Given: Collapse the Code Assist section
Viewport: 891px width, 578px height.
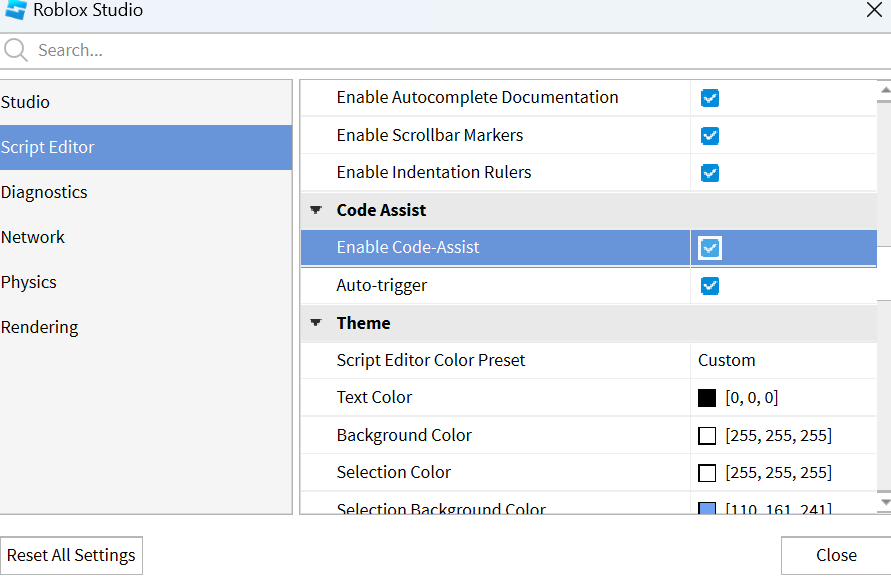Looking at the screenshot, I should (x=316, y=211).
